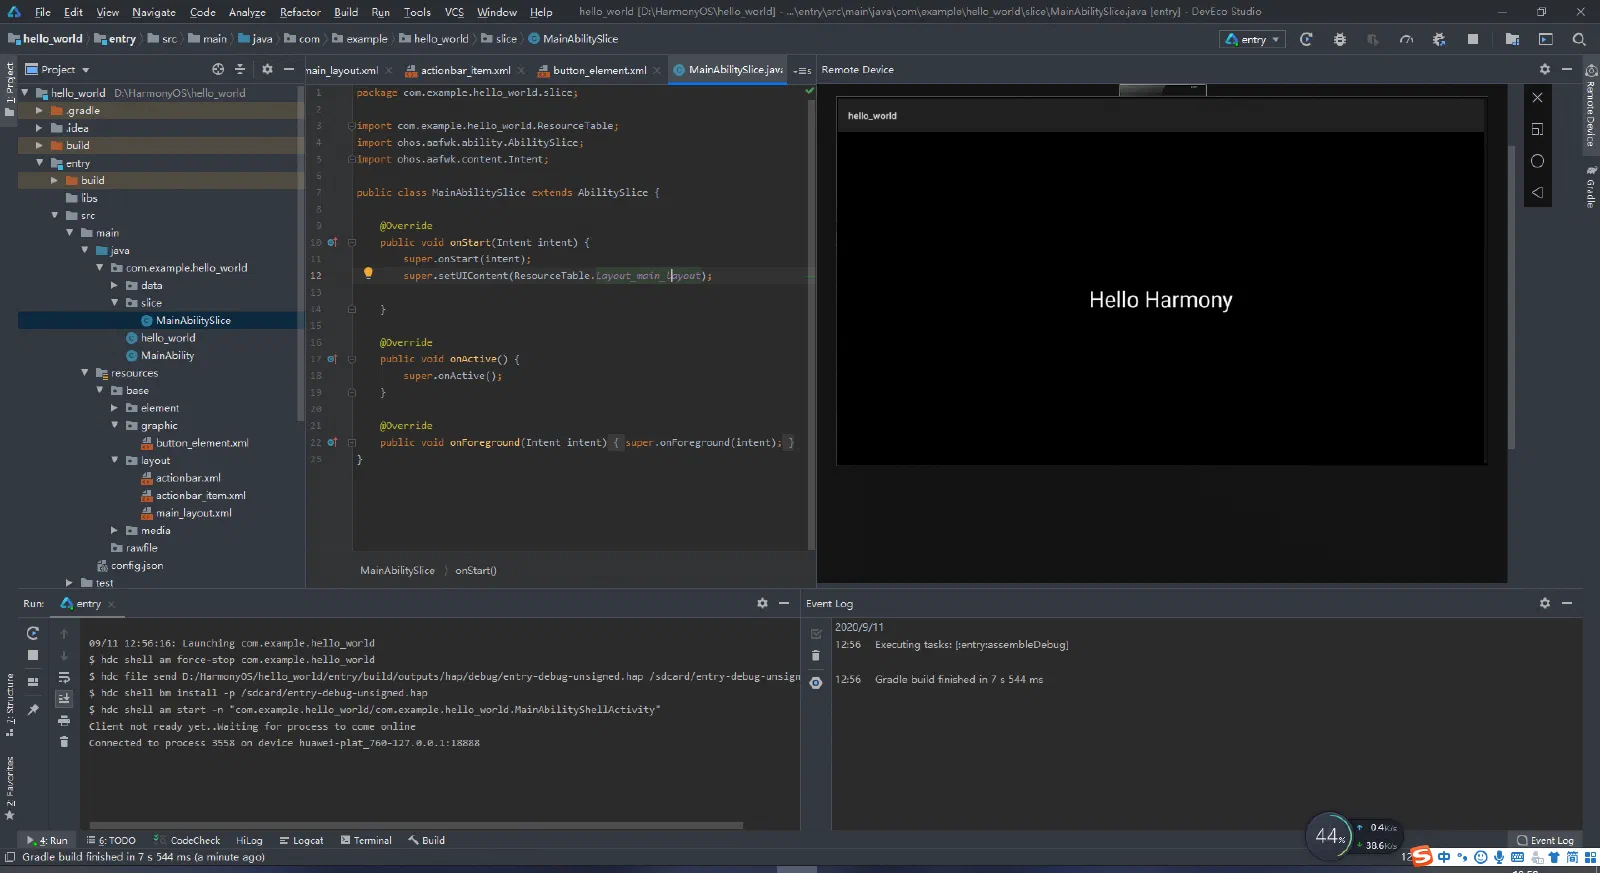Open the Terminal tool window button

(366, 840)
